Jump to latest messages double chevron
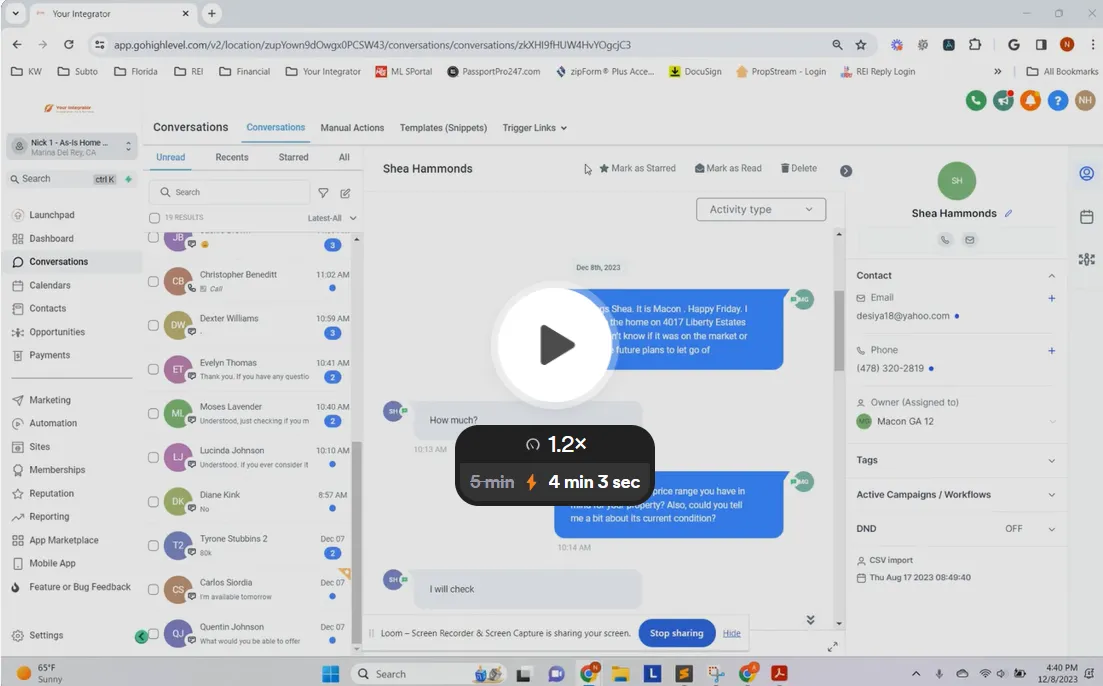This screenshot has height=686, width=1103. click(x=810, y=620)
